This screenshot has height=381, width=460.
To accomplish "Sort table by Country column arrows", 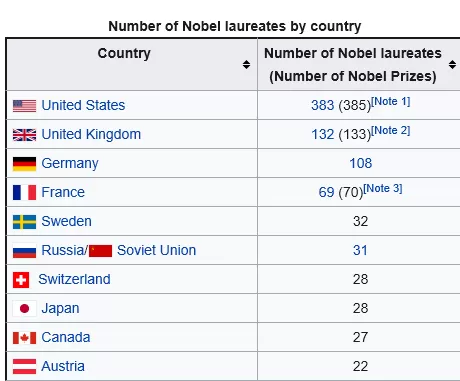I will click(x=246, y=64).
